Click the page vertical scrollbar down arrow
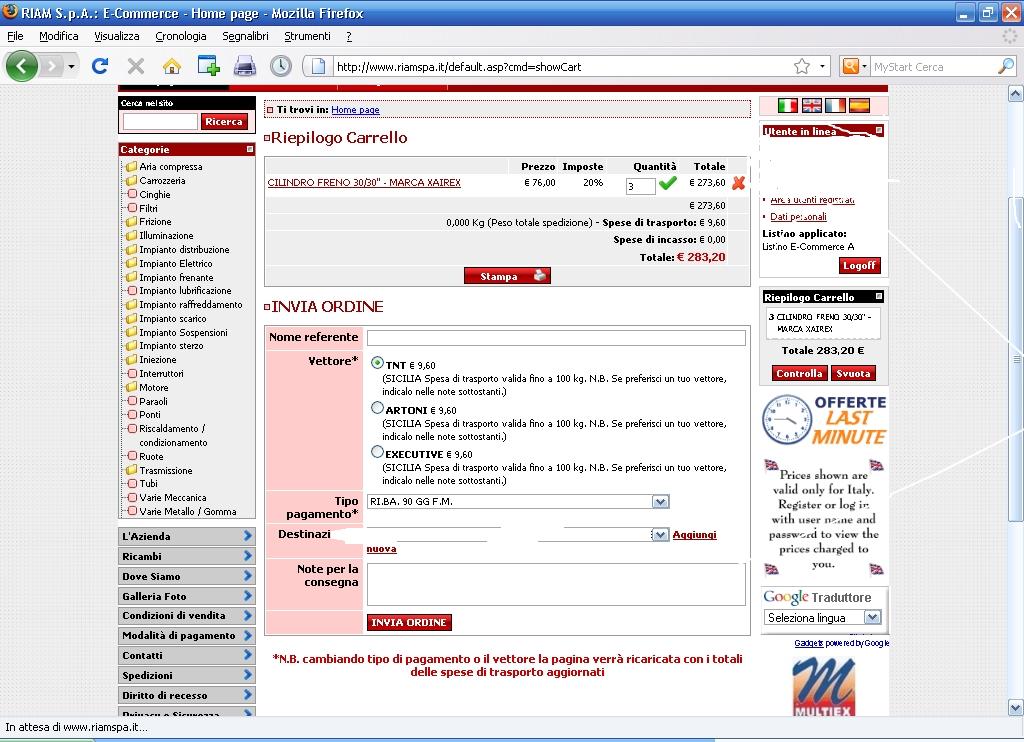Image resolution: width=1024 pixels, height=742 pixels. (1016, 707)
